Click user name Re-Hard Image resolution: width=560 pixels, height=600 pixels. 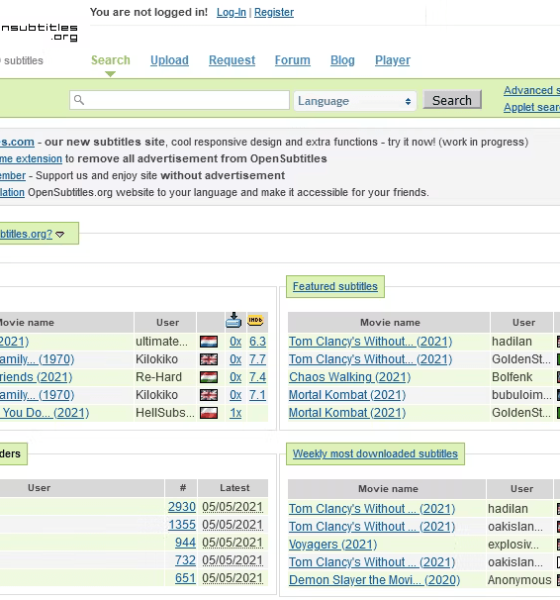click(158, 377)
